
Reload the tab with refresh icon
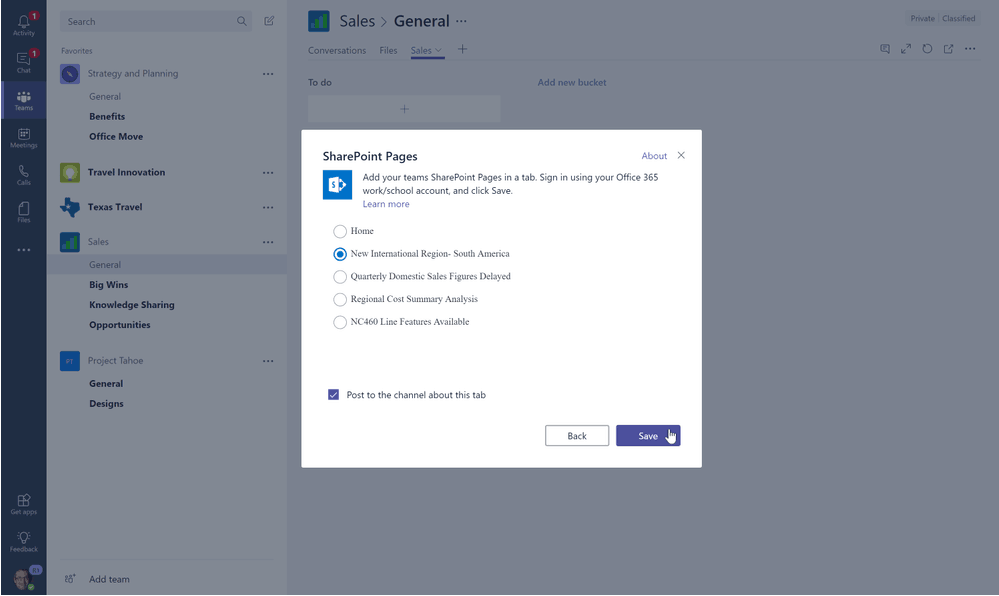tap(928, 49)
